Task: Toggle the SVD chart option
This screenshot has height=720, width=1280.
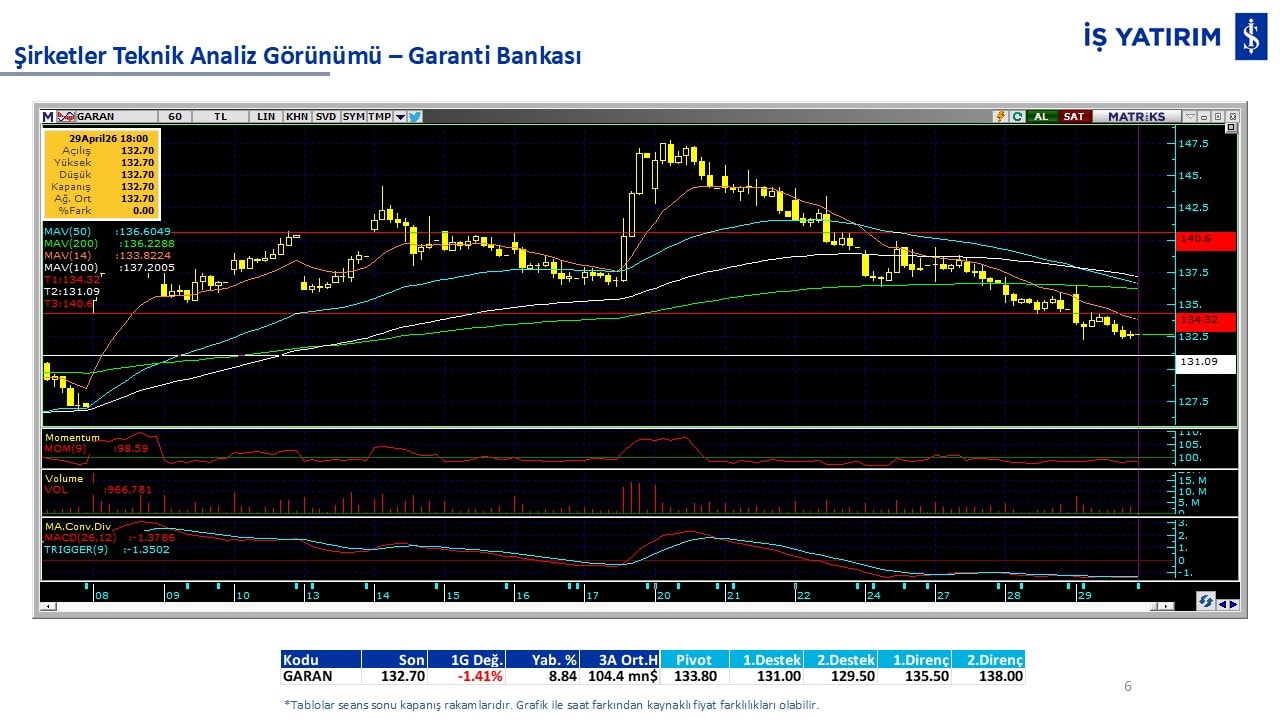Action: [x=326, y=117]
